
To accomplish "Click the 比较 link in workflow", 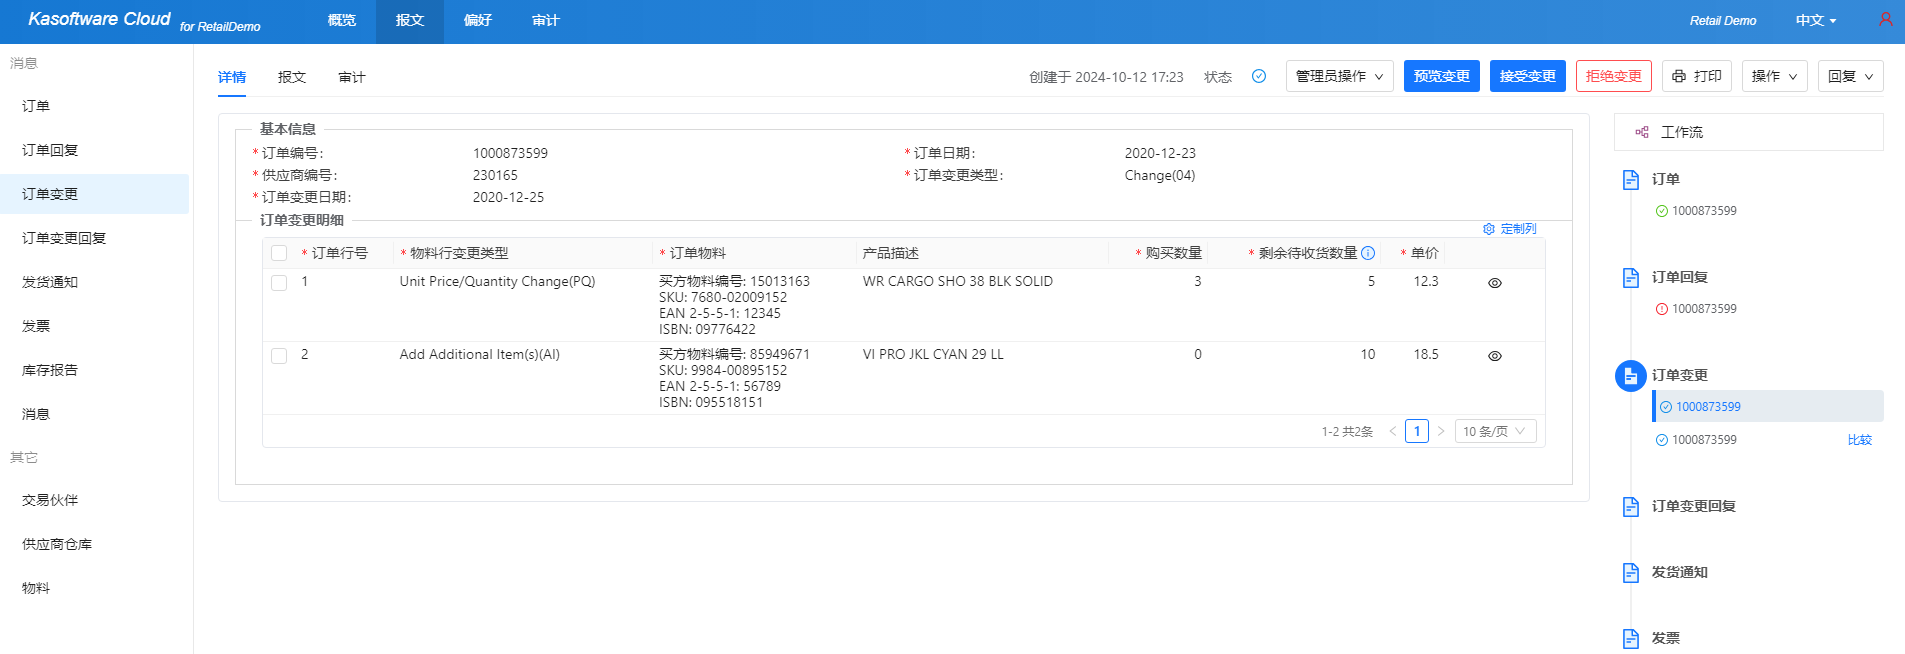I will coord(1859,440).
